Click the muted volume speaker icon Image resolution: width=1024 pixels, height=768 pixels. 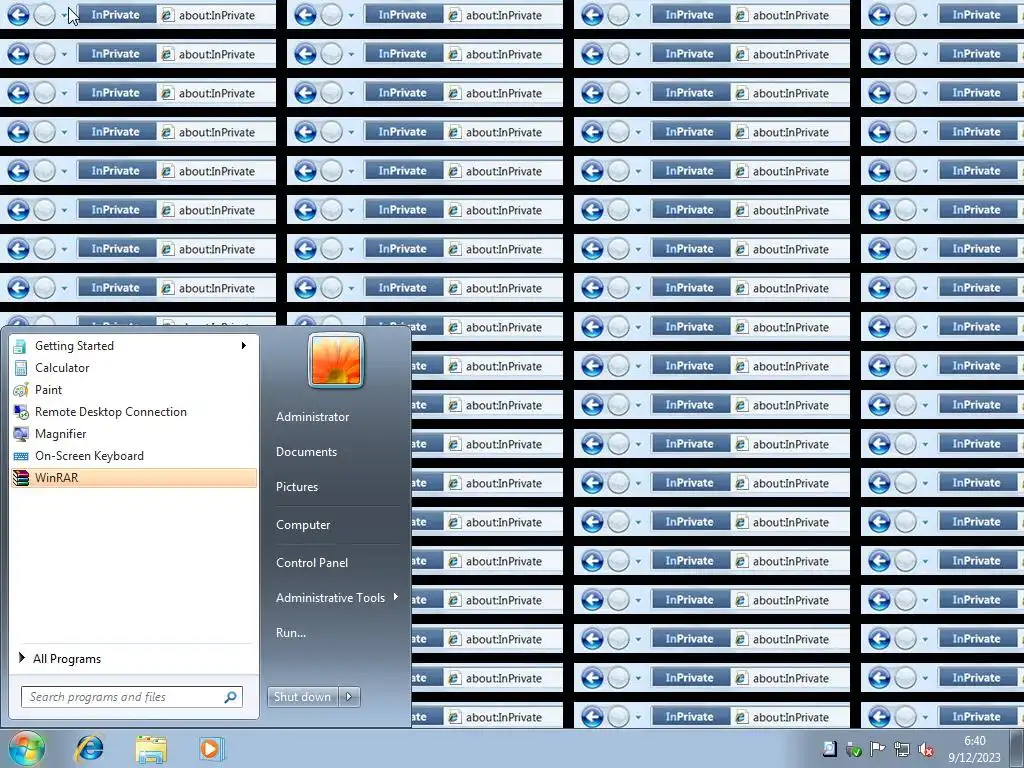point(925,749)
